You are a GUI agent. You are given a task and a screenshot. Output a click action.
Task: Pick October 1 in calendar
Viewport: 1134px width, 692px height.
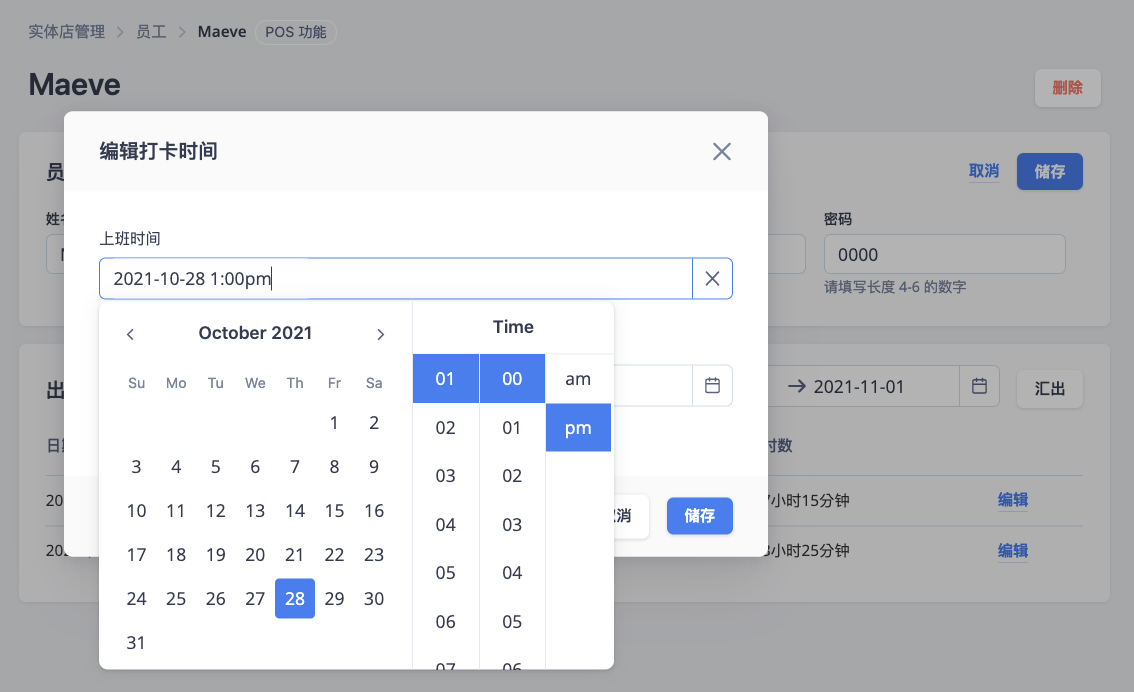point(334,422)
